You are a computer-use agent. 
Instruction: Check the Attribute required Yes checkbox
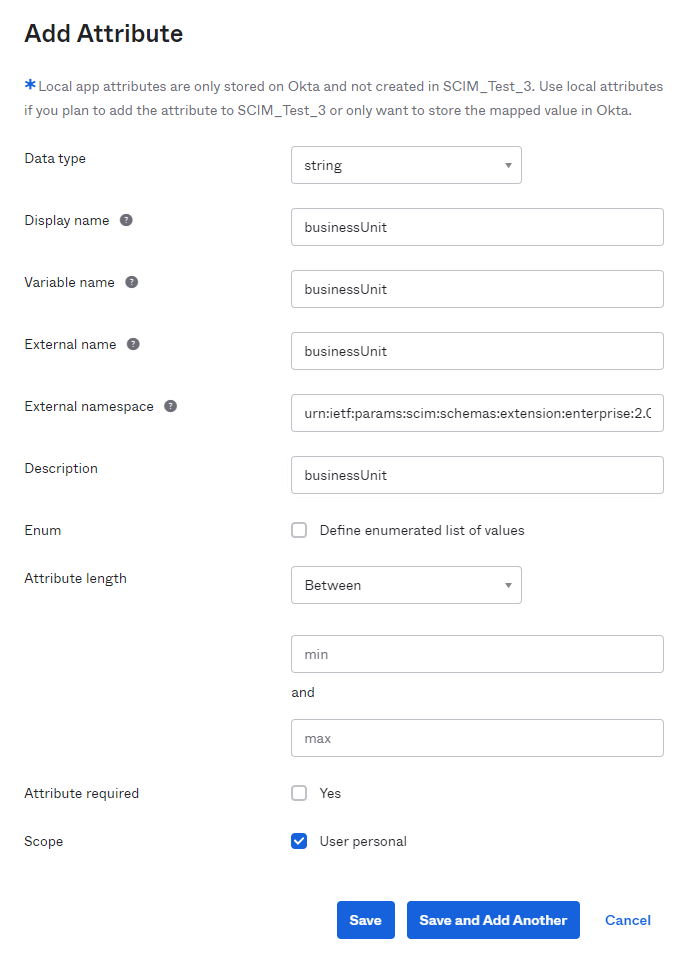[x=299, y=793]
